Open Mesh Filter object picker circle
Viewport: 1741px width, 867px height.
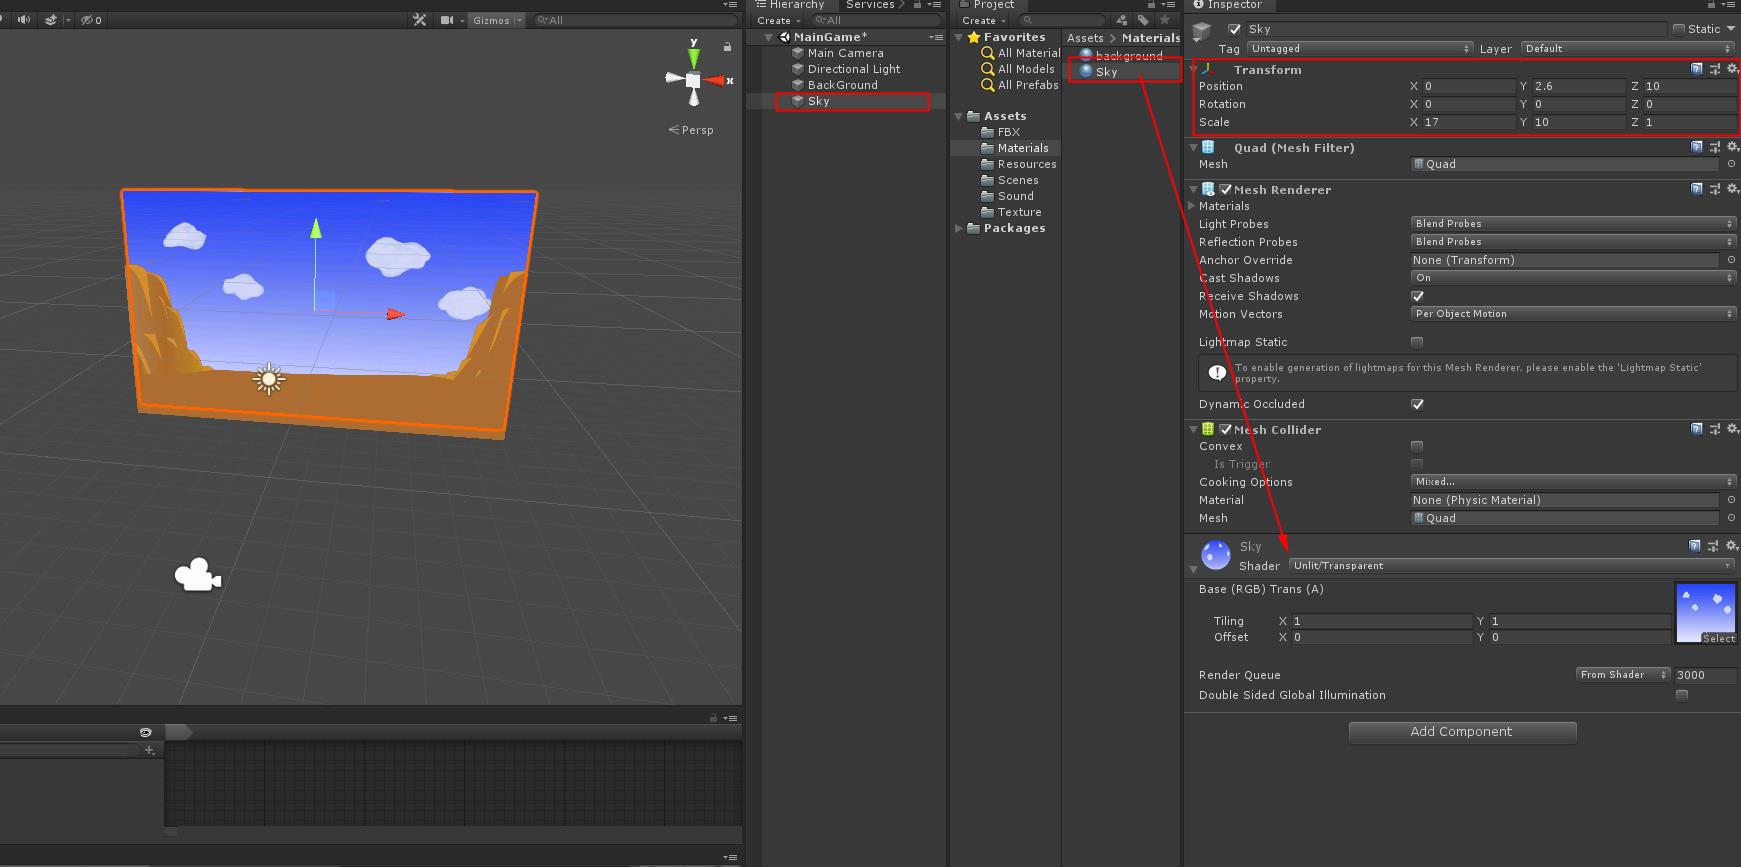(x=1731, y=164)
